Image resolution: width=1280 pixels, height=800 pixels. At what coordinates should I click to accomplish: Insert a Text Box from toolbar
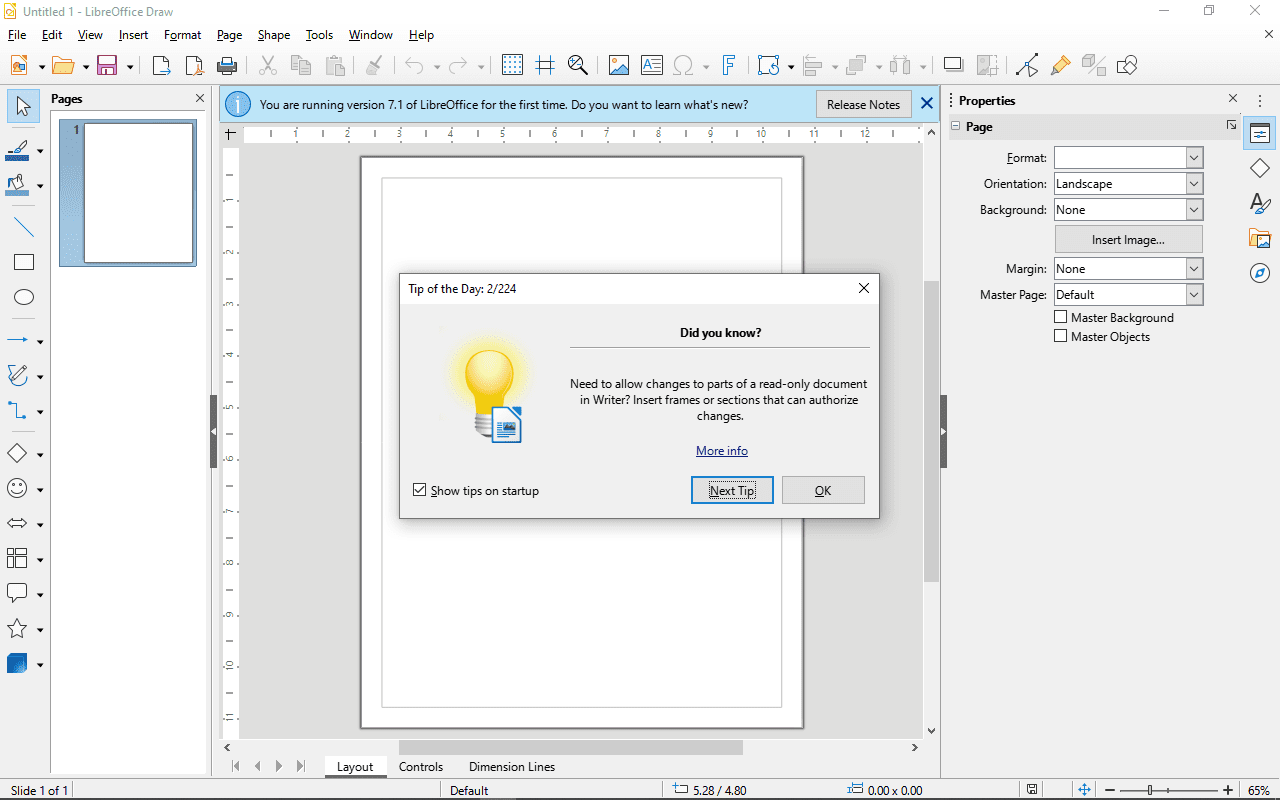(652, 66)
